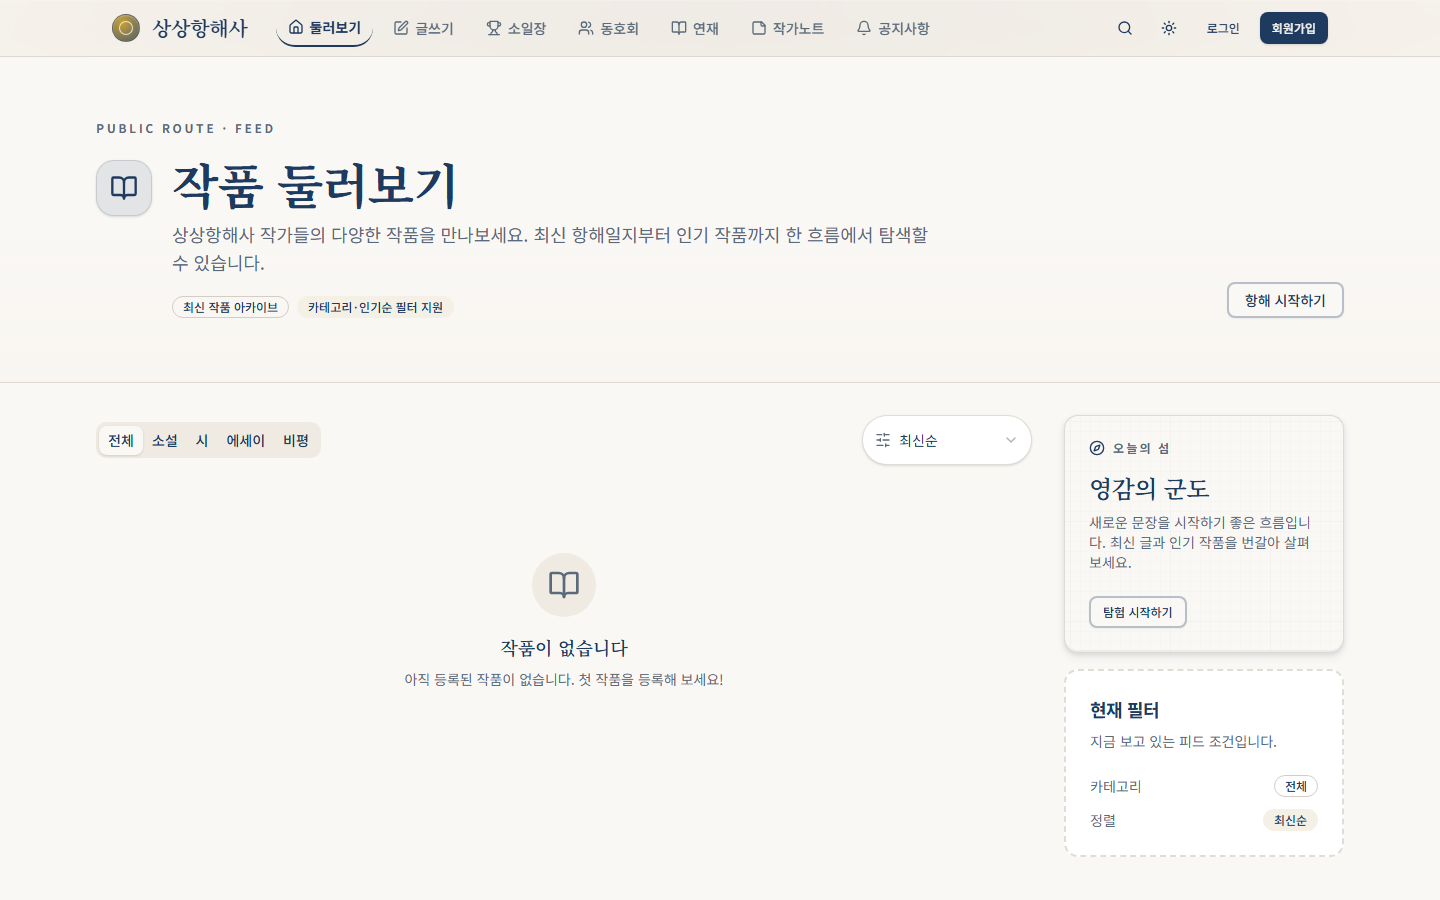Open the search magnifier icon

pyautogui.click(x=1125, y=28)
